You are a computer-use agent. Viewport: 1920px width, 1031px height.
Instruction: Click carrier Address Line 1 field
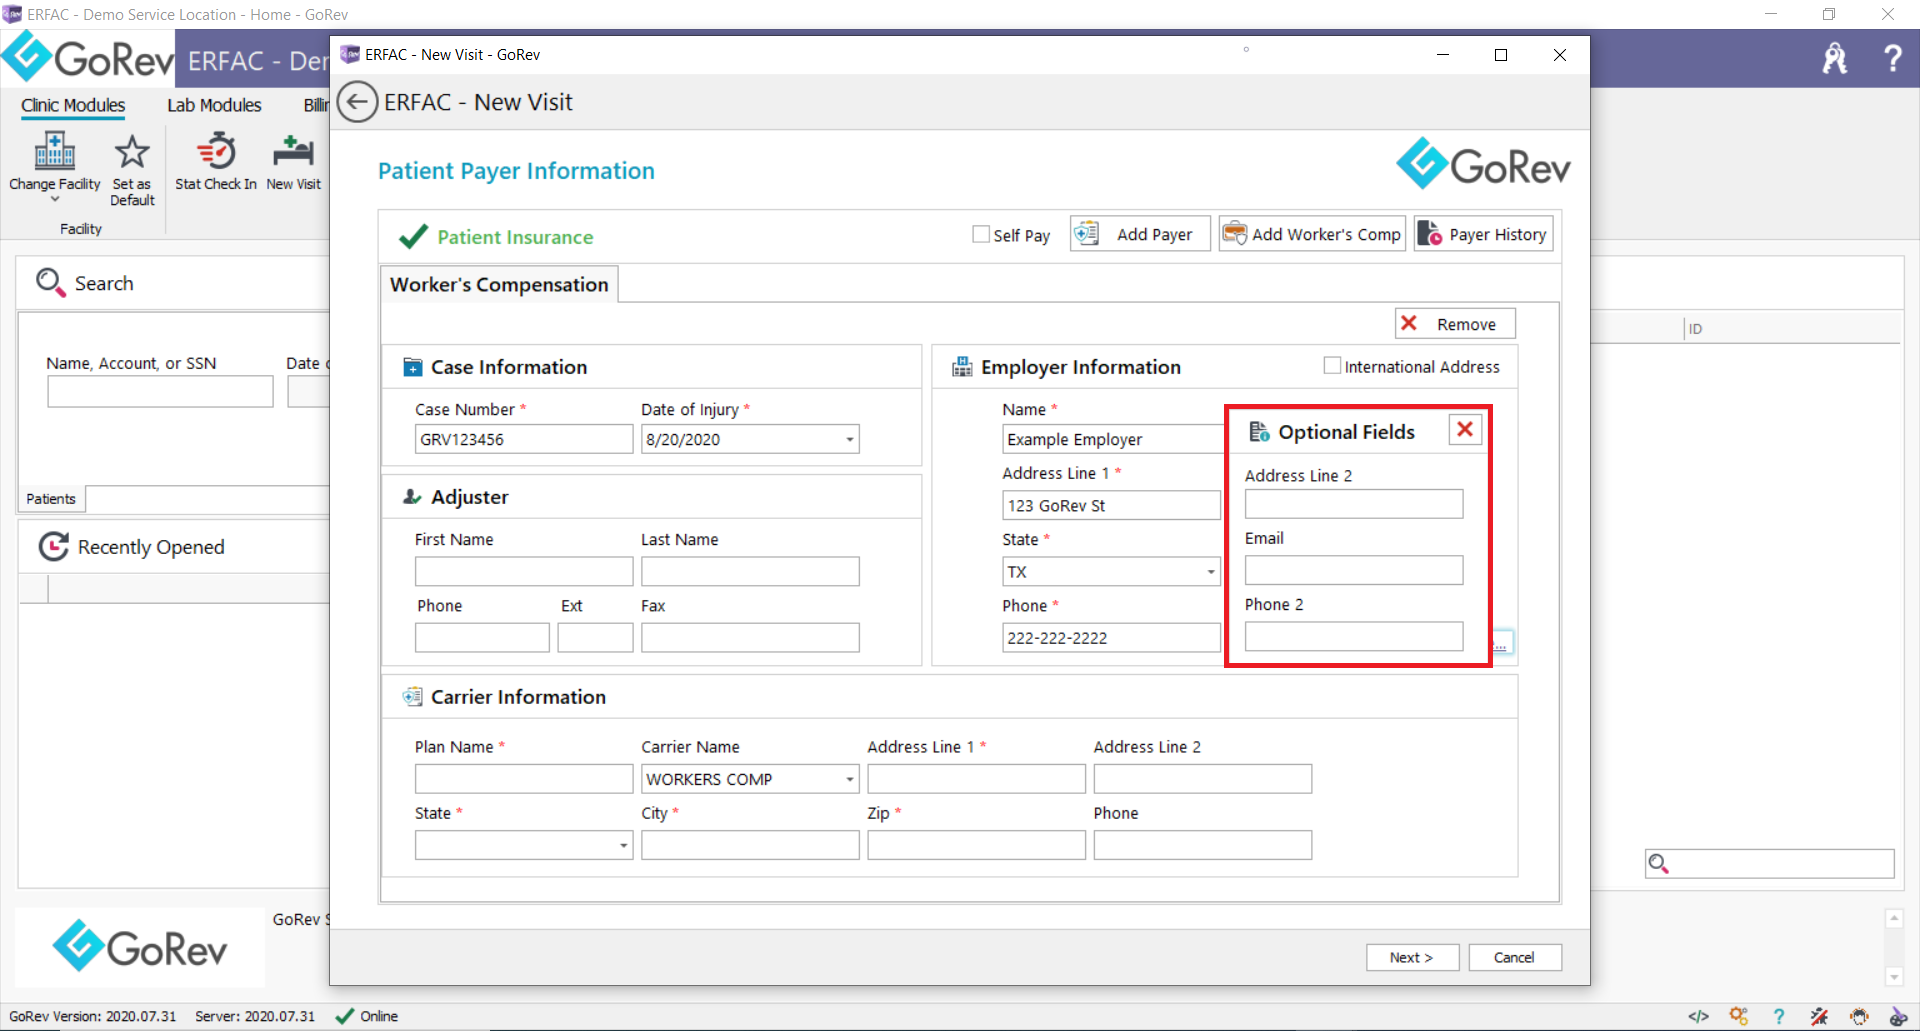pyautogui.click(x=976, y=779)
